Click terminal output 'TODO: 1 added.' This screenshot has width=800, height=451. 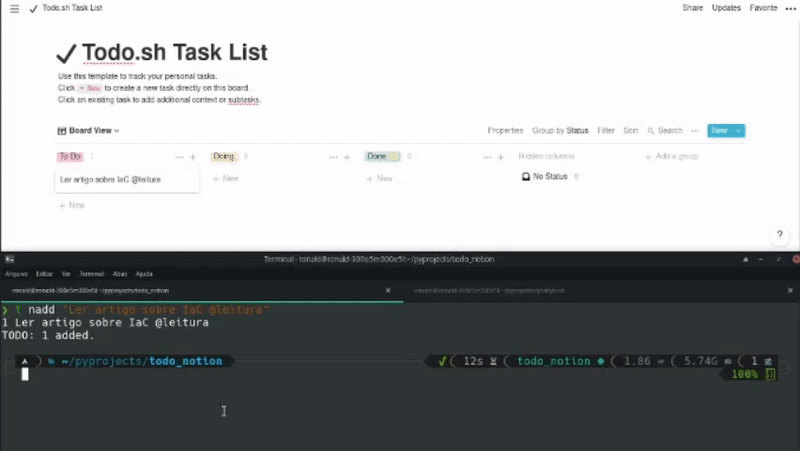click(x=48, y=336)
